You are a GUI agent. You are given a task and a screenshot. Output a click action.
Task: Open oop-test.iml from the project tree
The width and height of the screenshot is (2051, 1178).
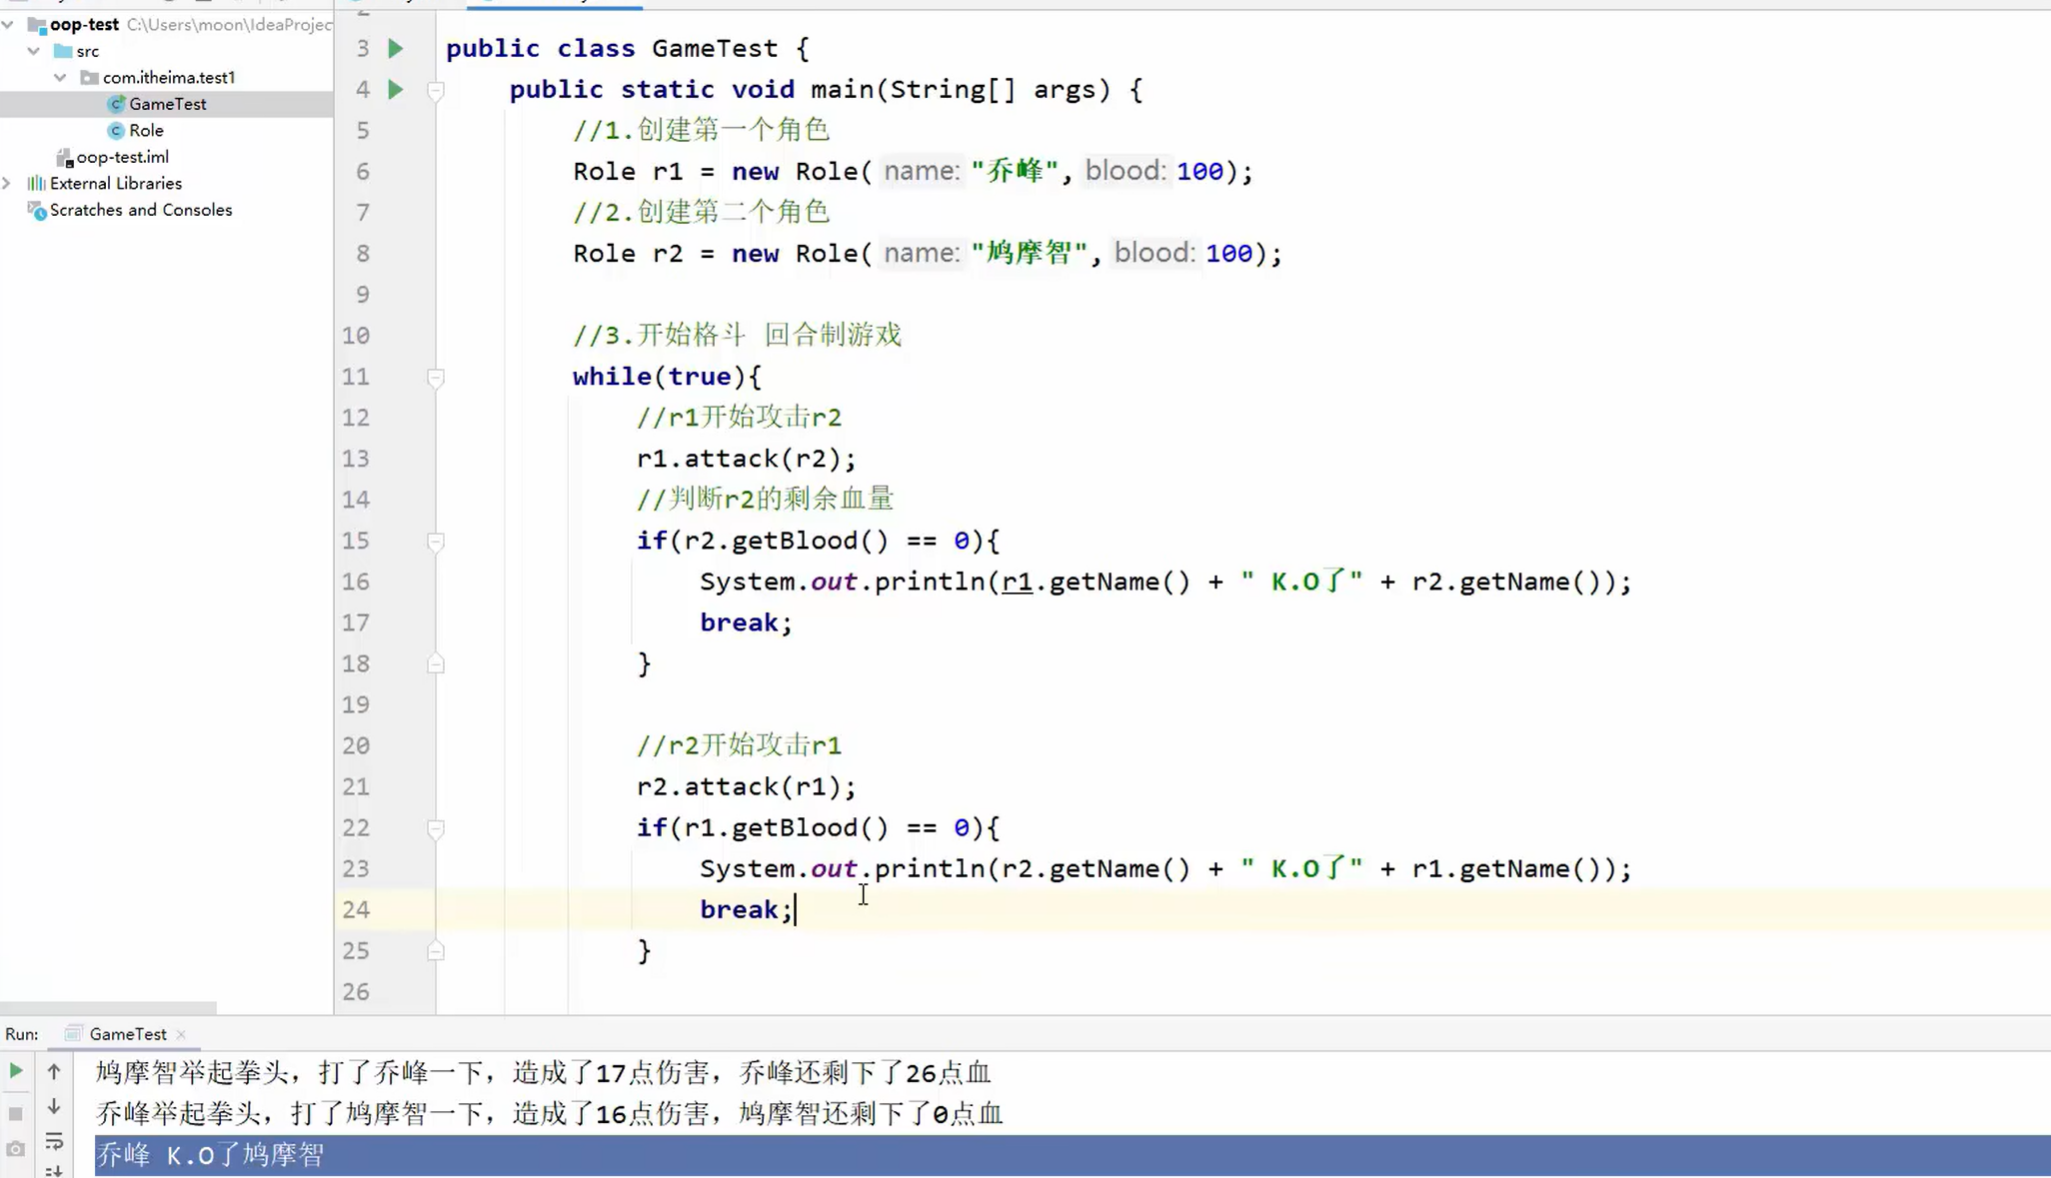tap(123, 156)
